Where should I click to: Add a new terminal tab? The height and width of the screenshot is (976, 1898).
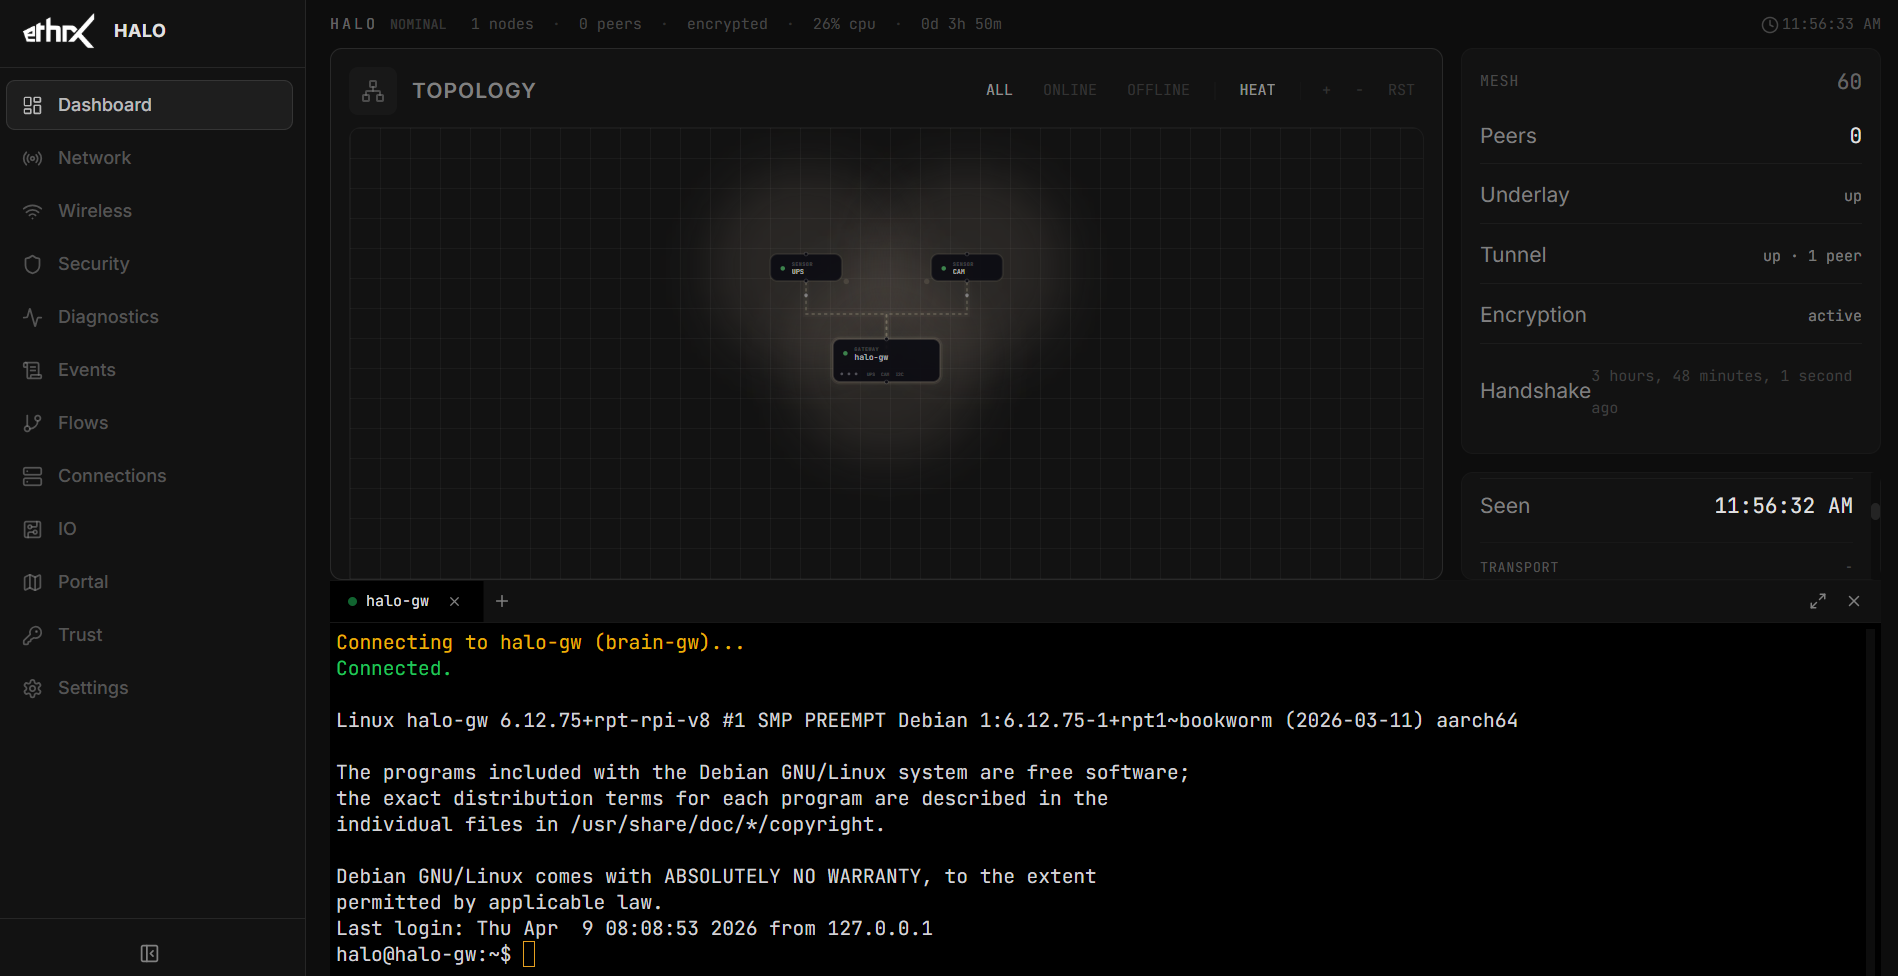pyautogui.click(x=502, y=601)
